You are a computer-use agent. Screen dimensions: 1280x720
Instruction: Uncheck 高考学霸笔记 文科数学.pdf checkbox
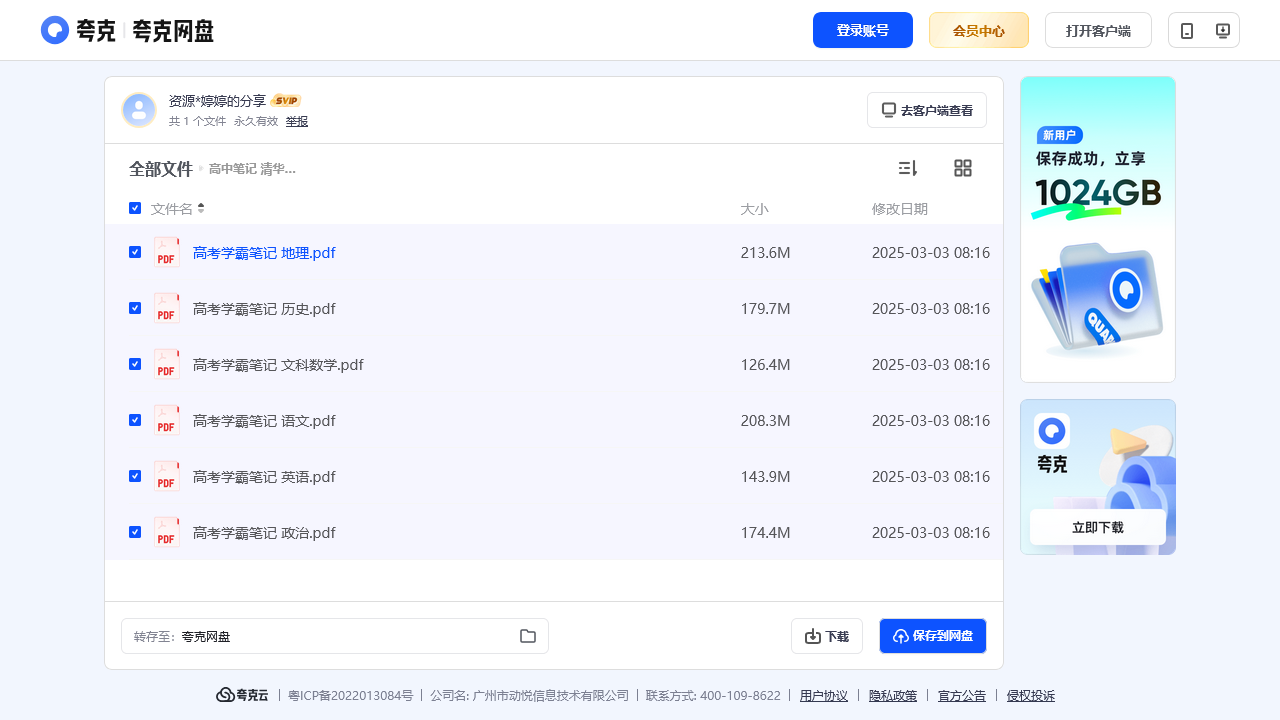(135, 364)
